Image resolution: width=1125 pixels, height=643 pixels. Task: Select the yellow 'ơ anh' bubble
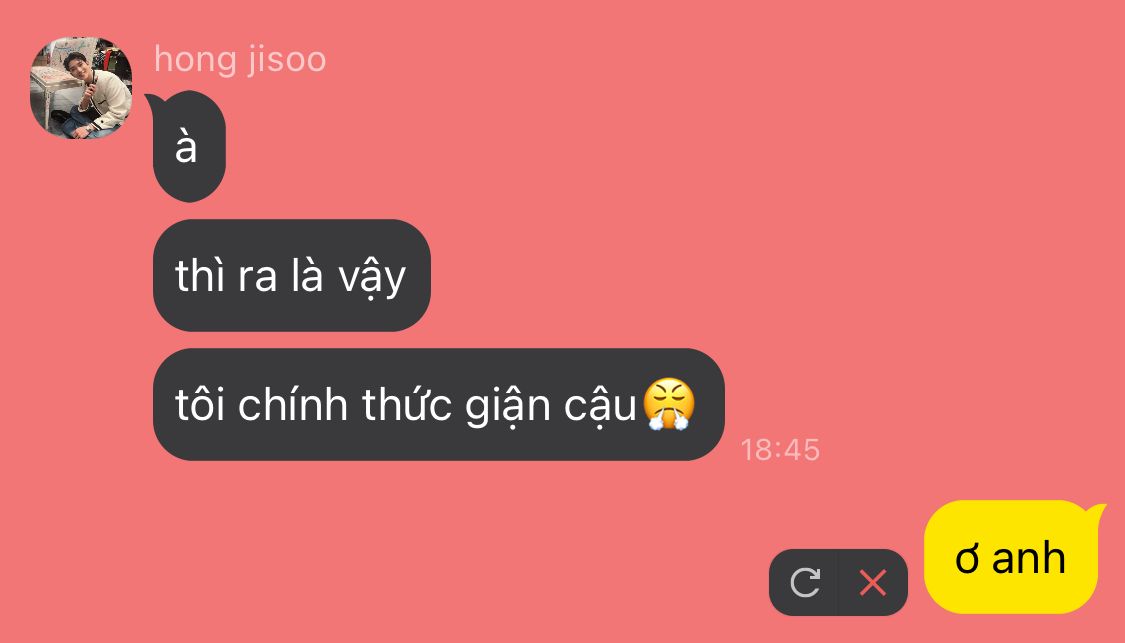(1011, 557)
